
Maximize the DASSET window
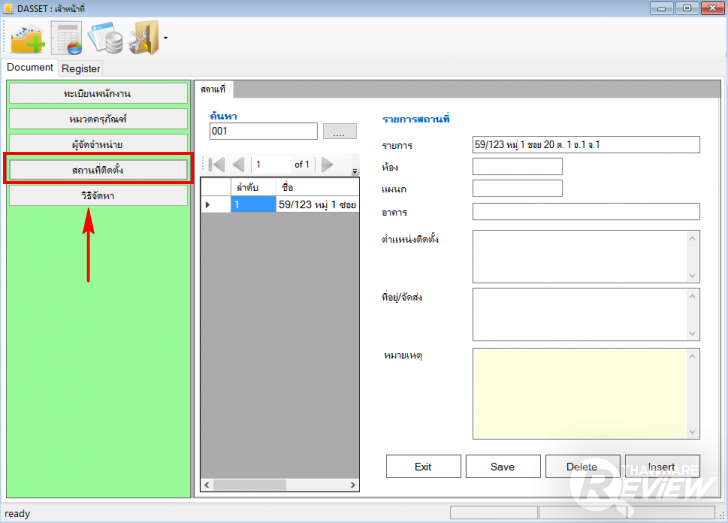(687, 8)
